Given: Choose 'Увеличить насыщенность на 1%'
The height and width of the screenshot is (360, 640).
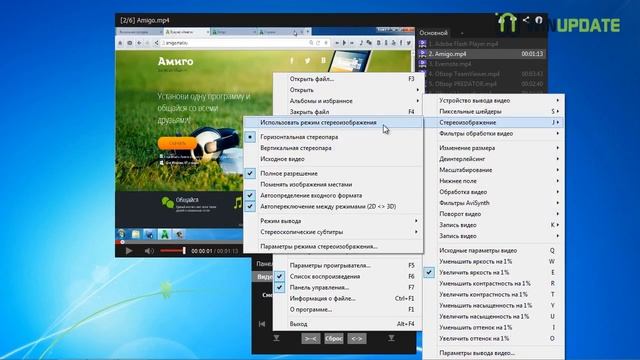Looking at the screenshot, I should coord(494,316).
